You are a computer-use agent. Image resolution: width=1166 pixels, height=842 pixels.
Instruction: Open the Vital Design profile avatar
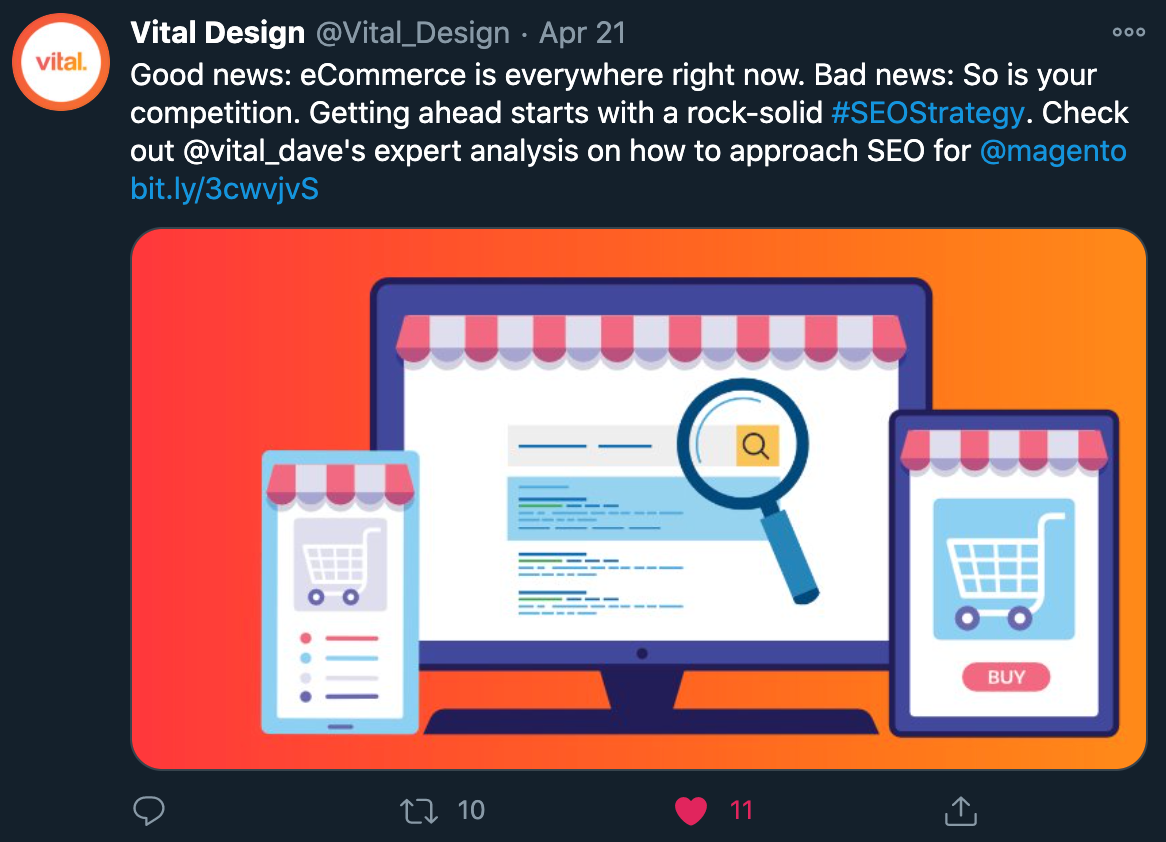[61, 62]
